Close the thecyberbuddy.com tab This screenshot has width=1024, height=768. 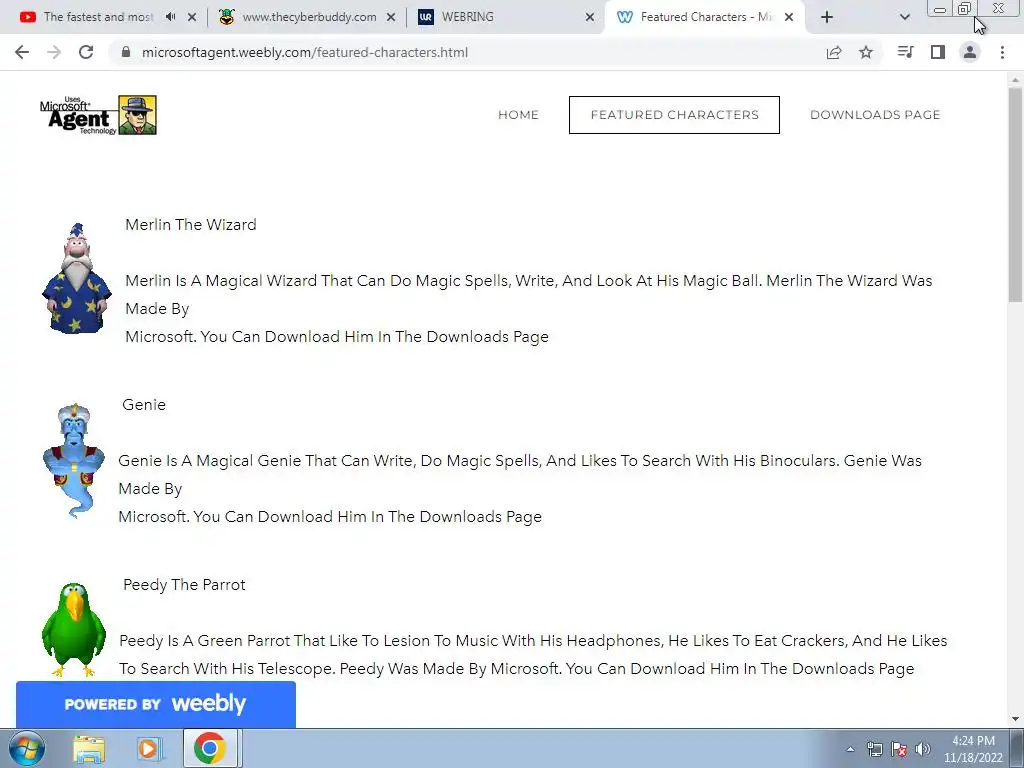click(391, 17)
